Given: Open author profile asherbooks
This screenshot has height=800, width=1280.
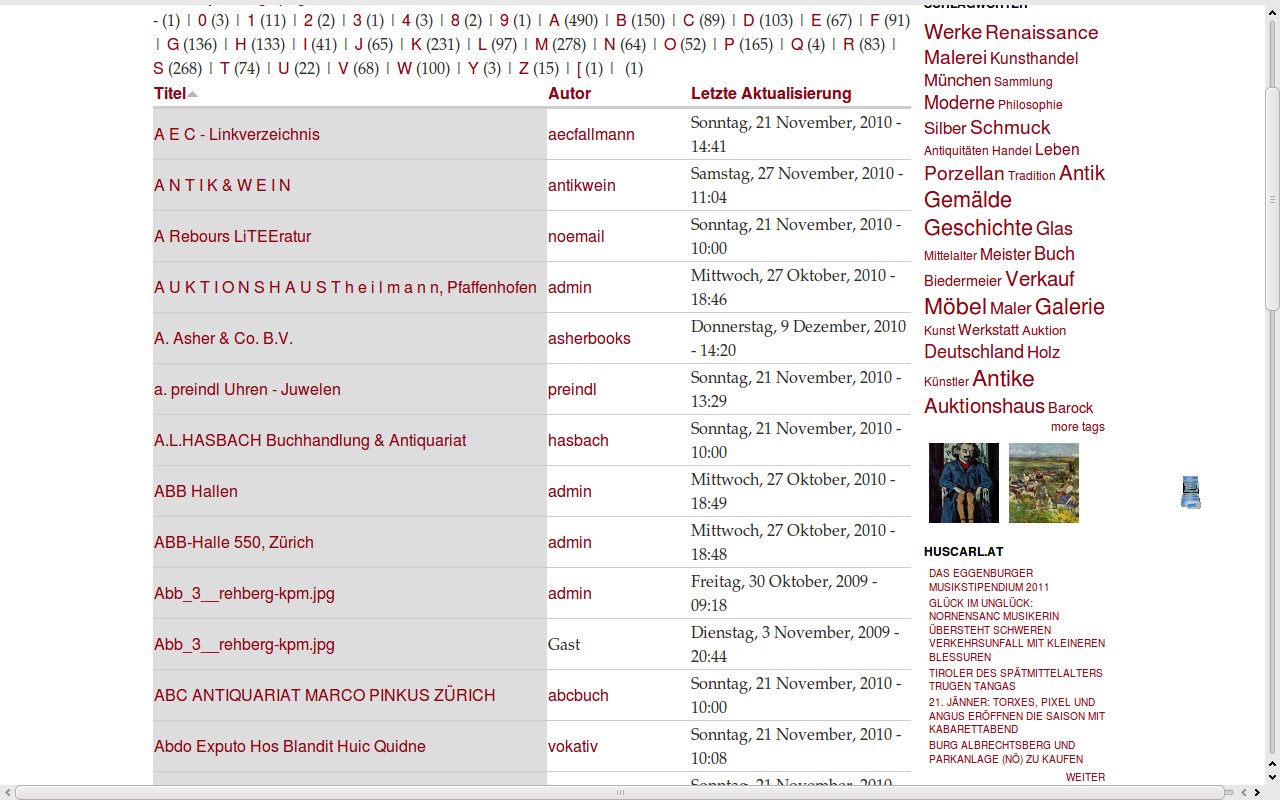Looking at the screenshot, I should 589,338.
